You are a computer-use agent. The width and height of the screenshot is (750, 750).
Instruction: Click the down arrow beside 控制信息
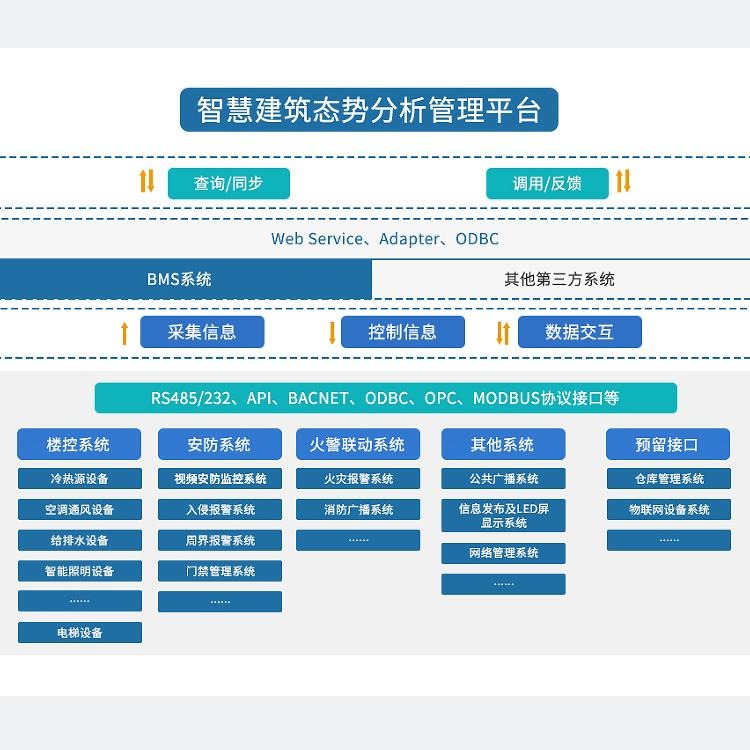pyautogui.click(x=333, y=332)
